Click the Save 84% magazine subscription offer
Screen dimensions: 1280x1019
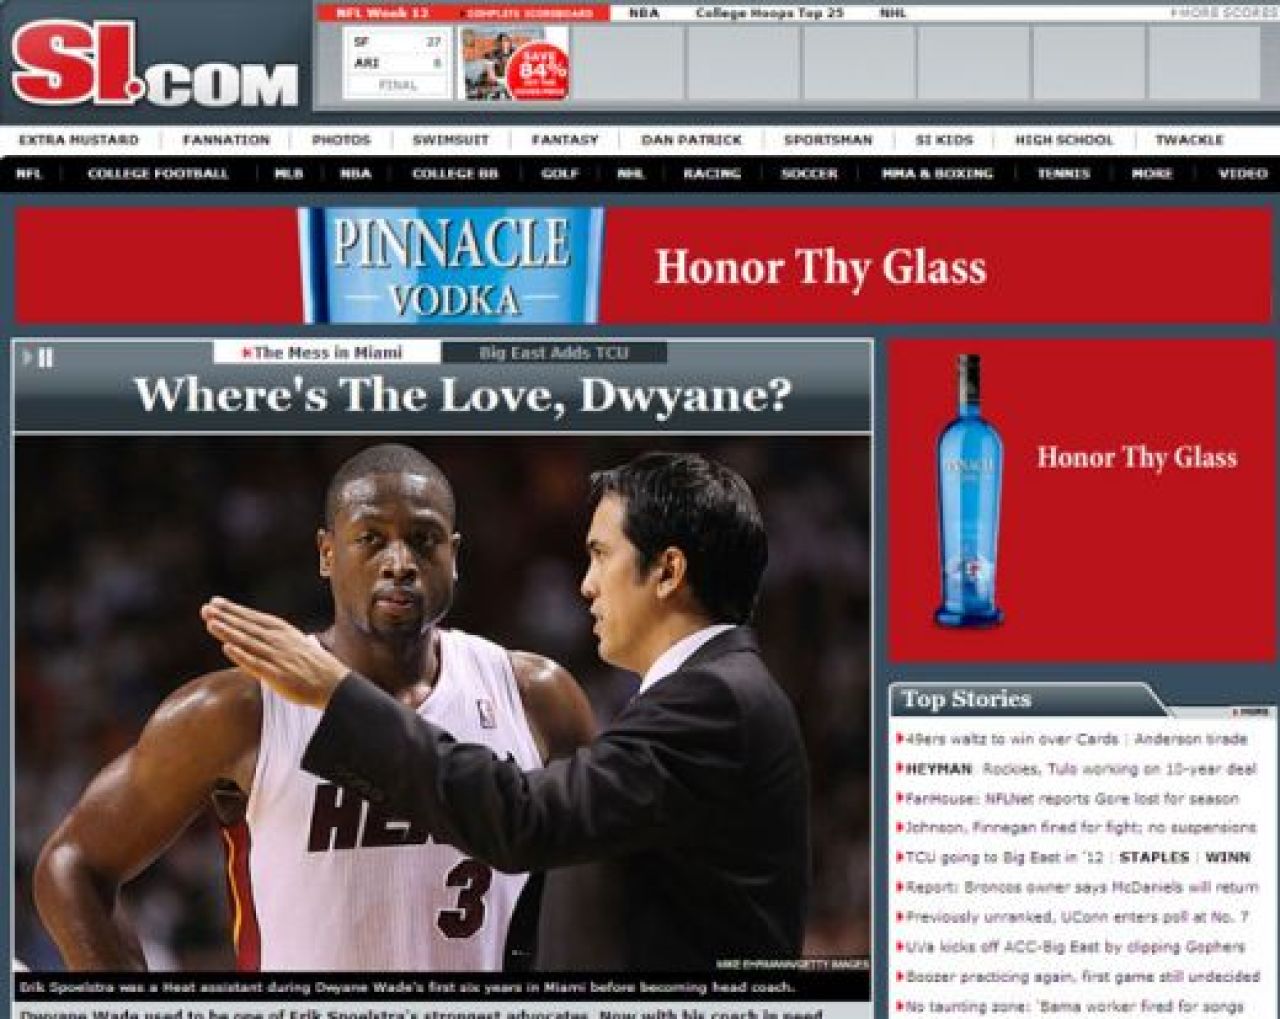(x=514, y=63)
